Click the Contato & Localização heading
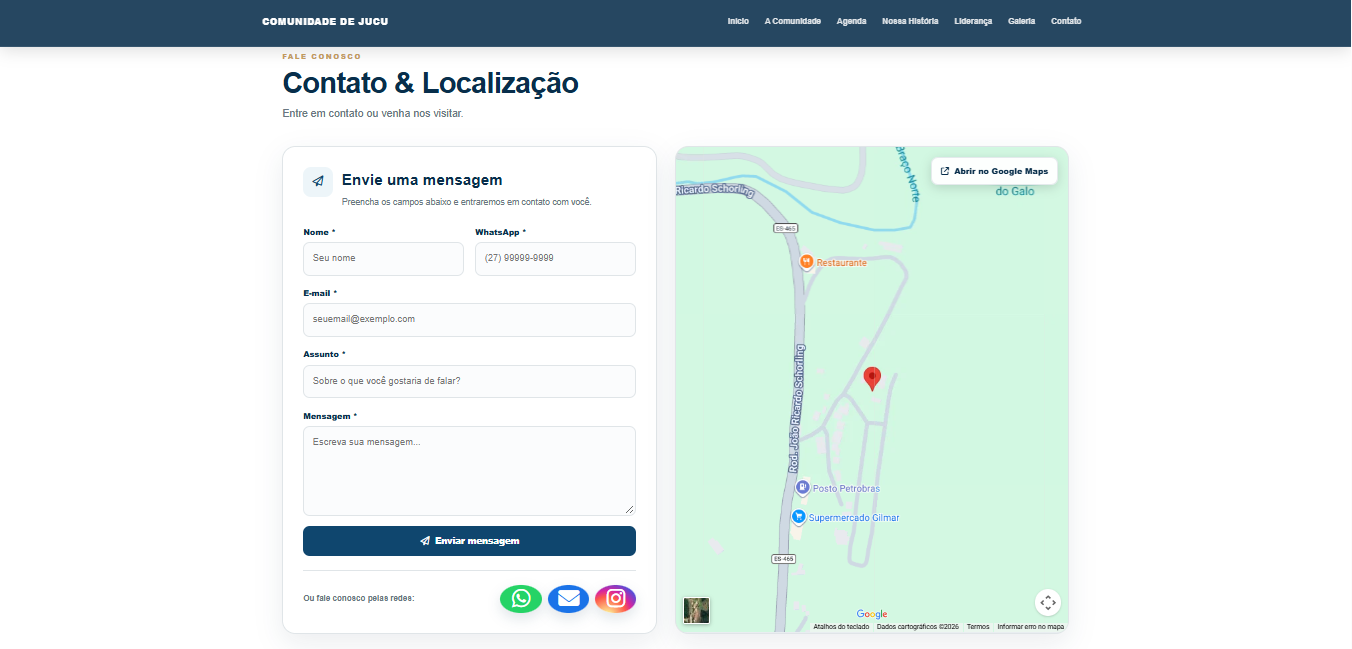Screen dimensions: 1352x649 pos(430,82)
